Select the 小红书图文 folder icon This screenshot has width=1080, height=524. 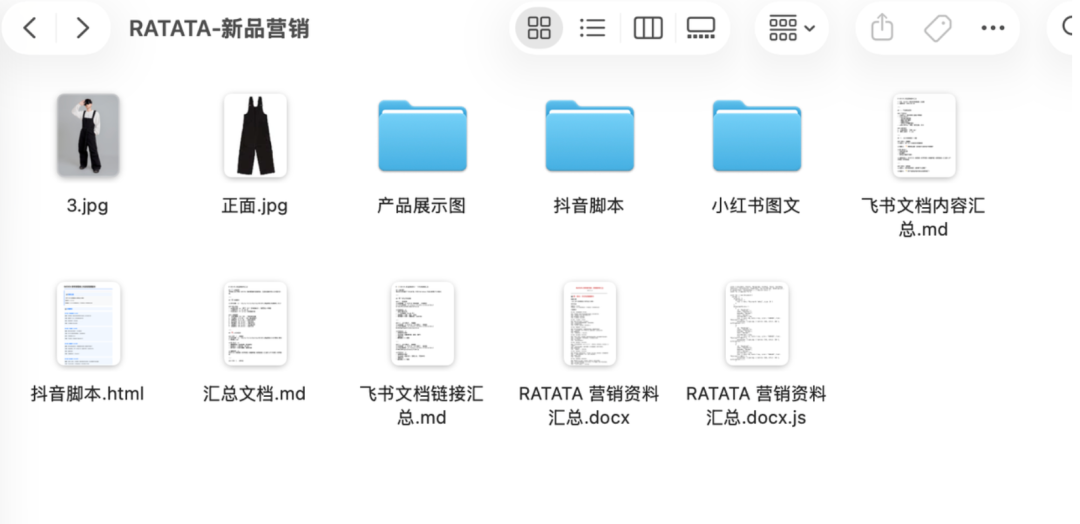coord(756,136)
